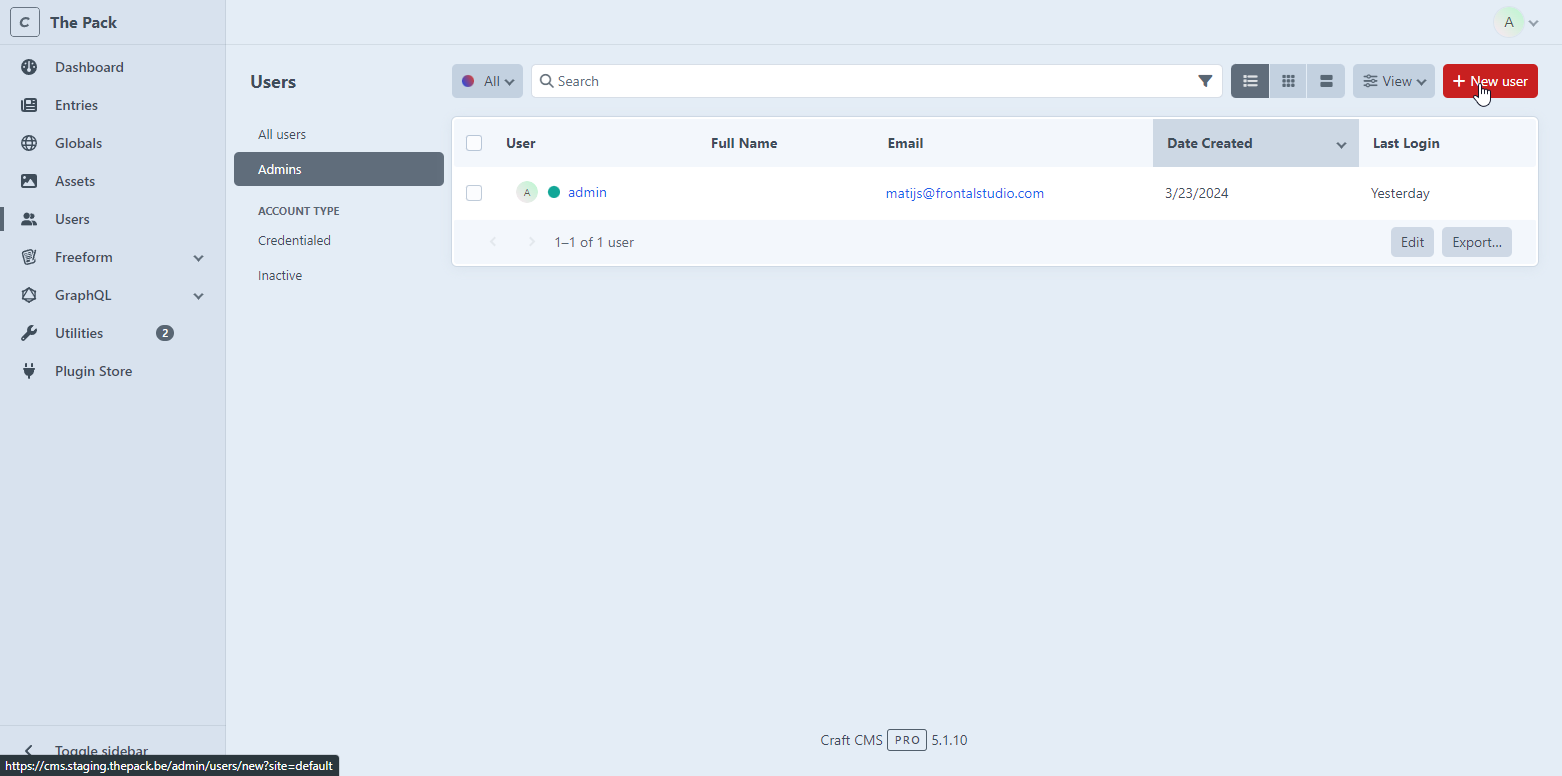Image resolution: width=1562 pixels, height=776 pixels.
Task: Open the search filter funnel icon
Action: point(1205,81)
